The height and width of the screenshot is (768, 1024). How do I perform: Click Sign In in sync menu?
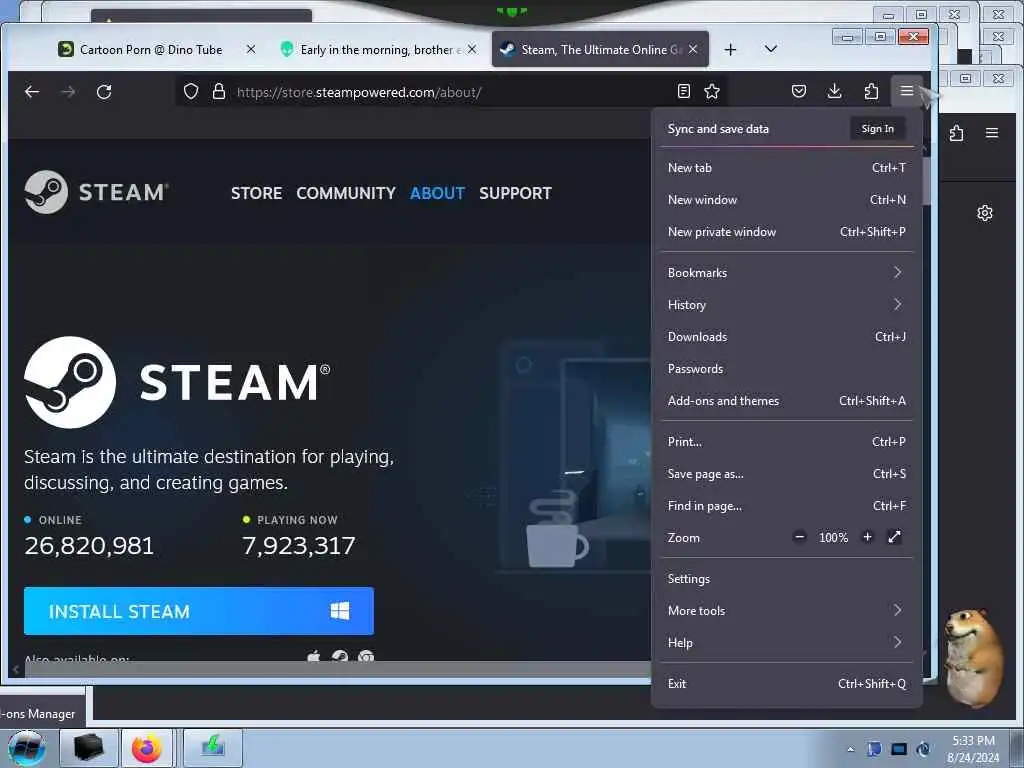(877, 129)
